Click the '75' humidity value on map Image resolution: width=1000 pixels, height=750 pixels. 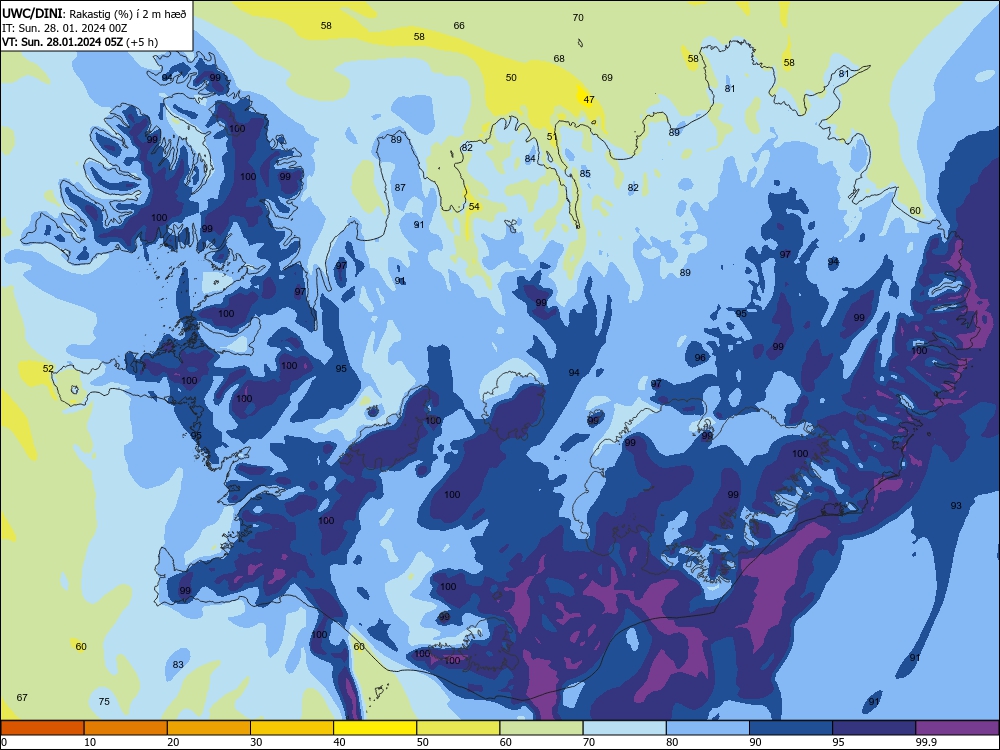[104, 702]
